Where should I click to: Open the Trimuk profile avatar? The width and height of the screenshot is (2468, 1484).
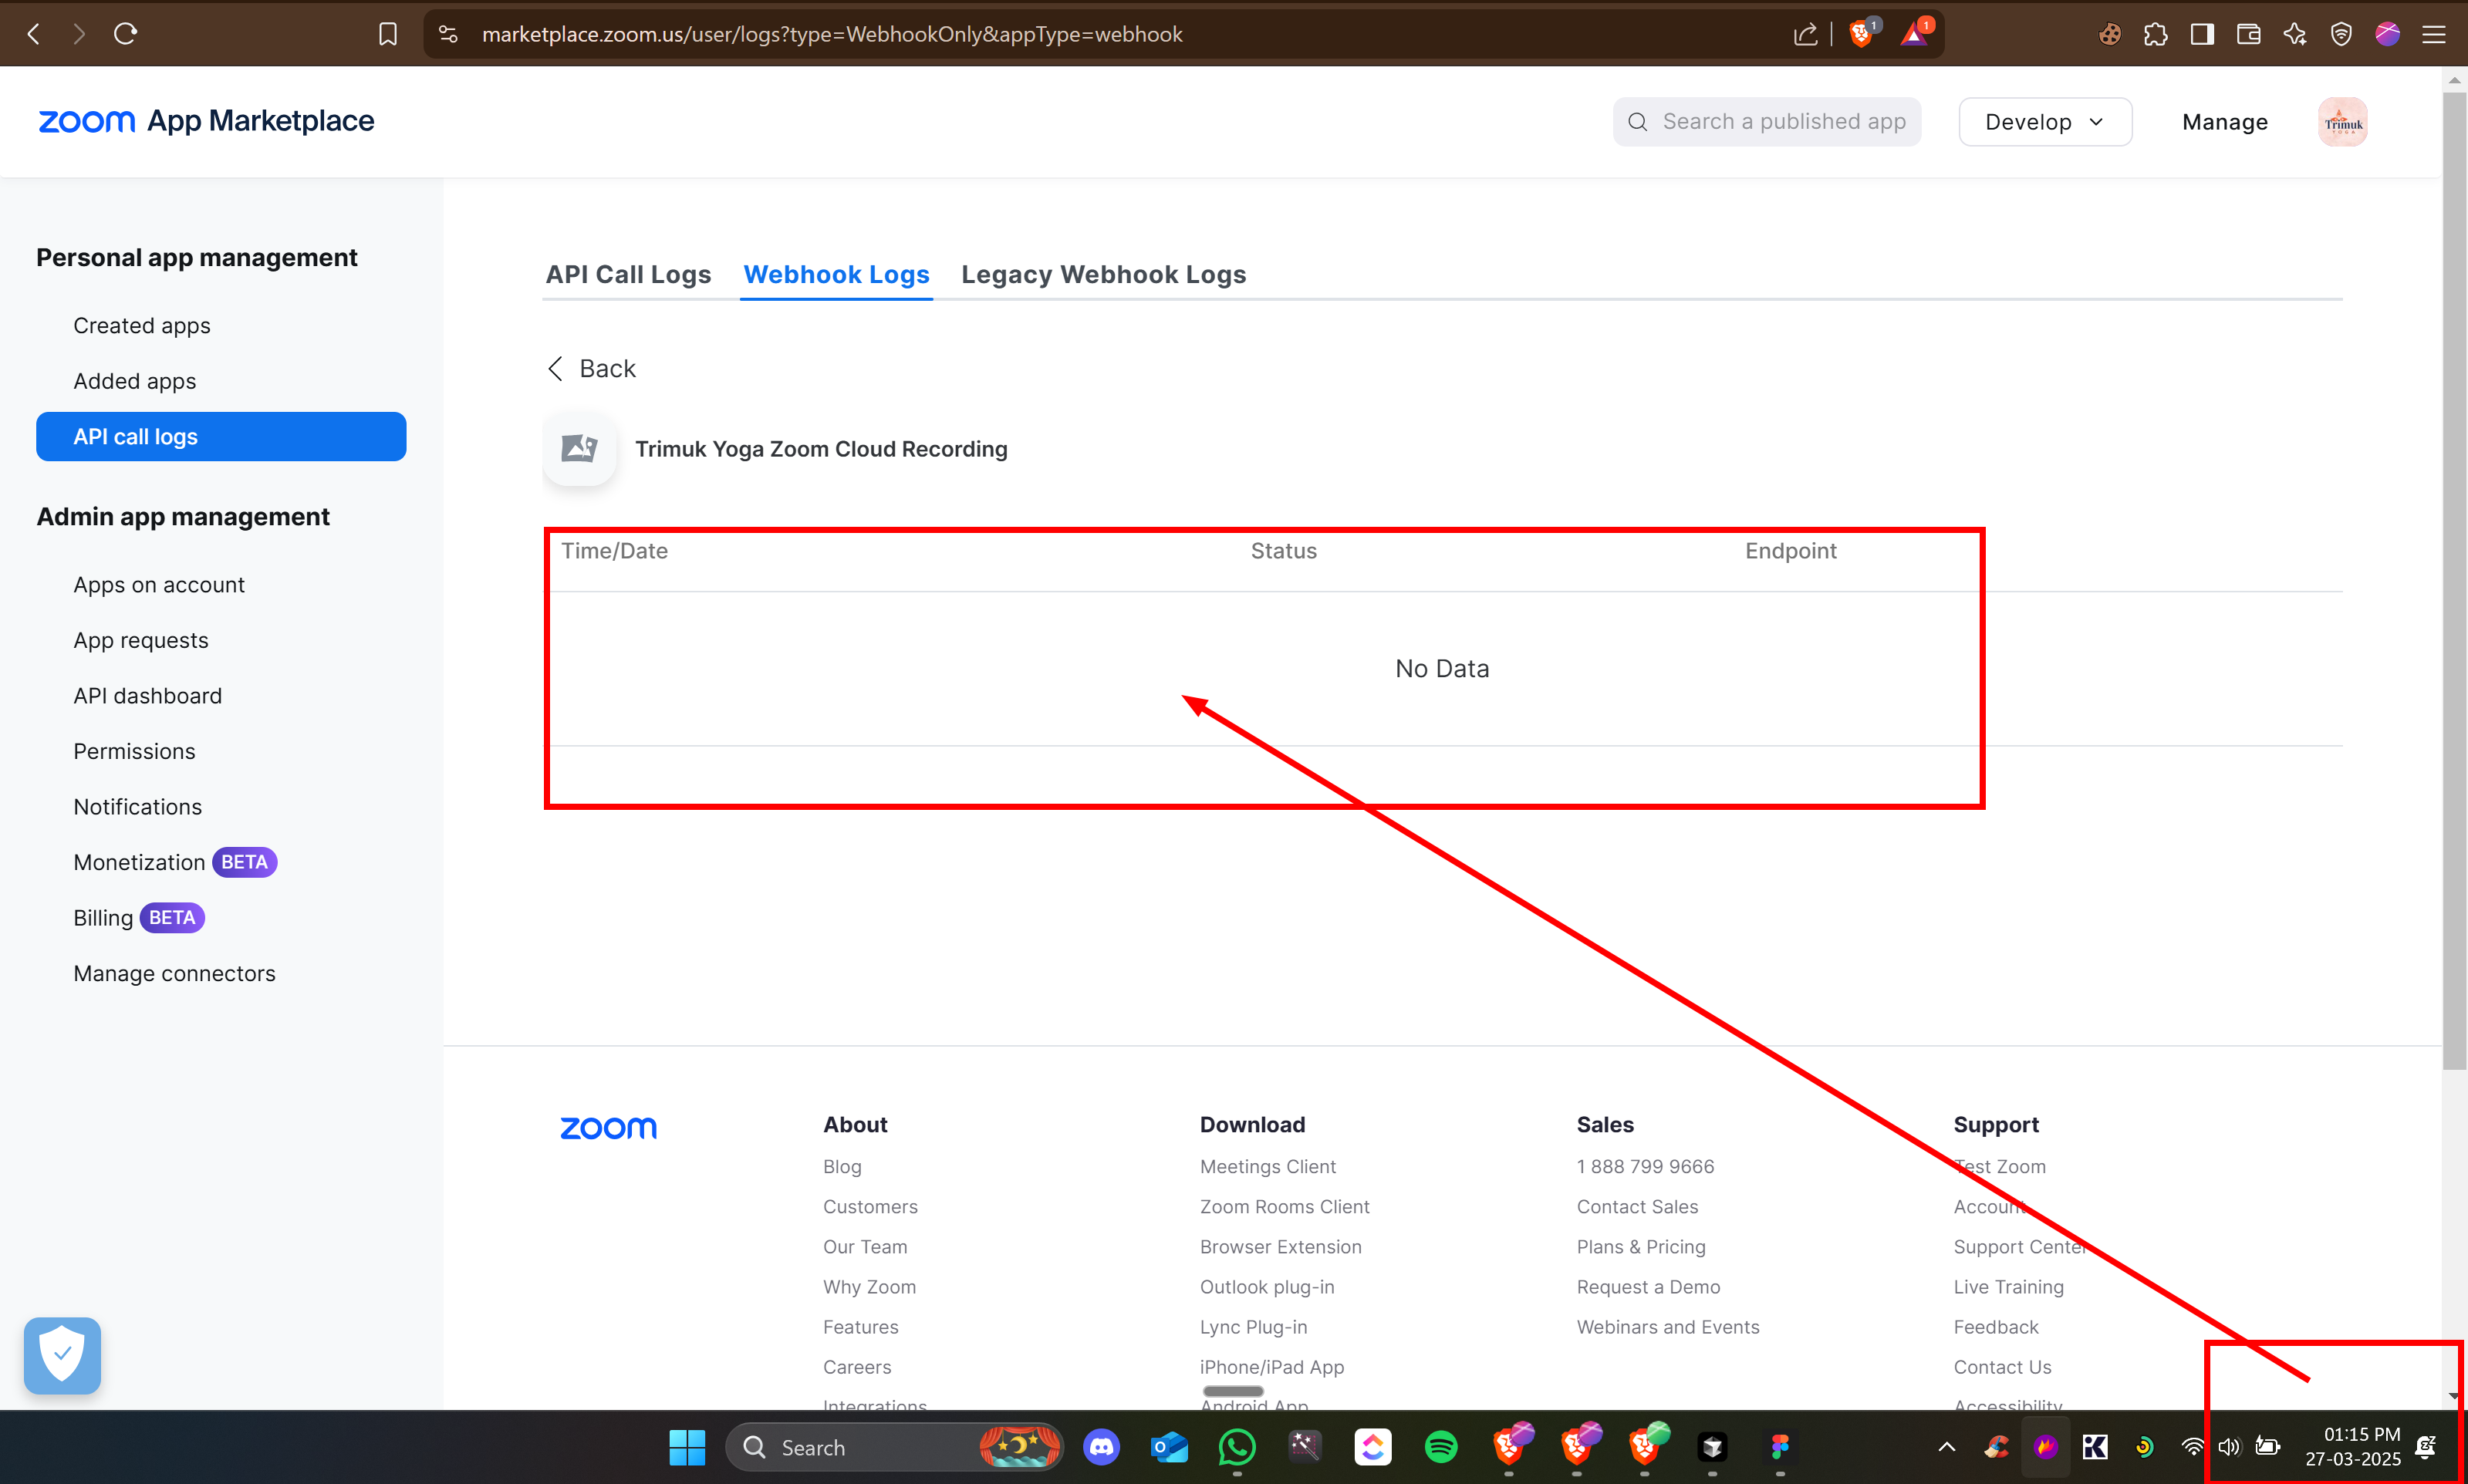point(2342,122)
